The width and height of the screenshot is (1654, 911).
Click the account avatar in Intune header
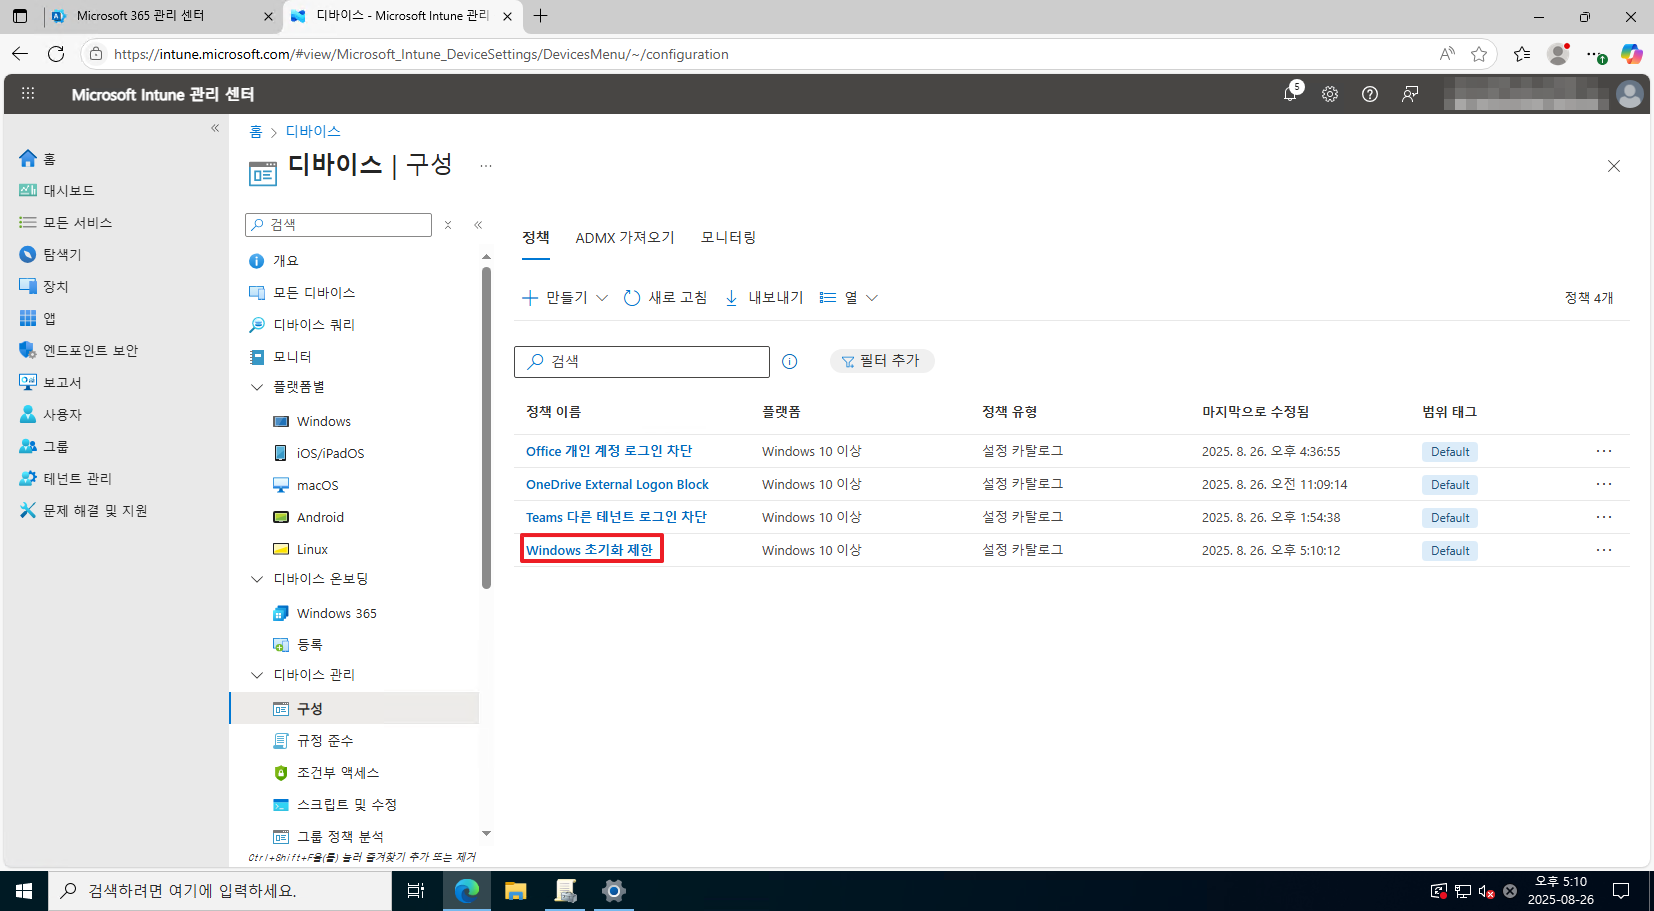[1630, 94]
